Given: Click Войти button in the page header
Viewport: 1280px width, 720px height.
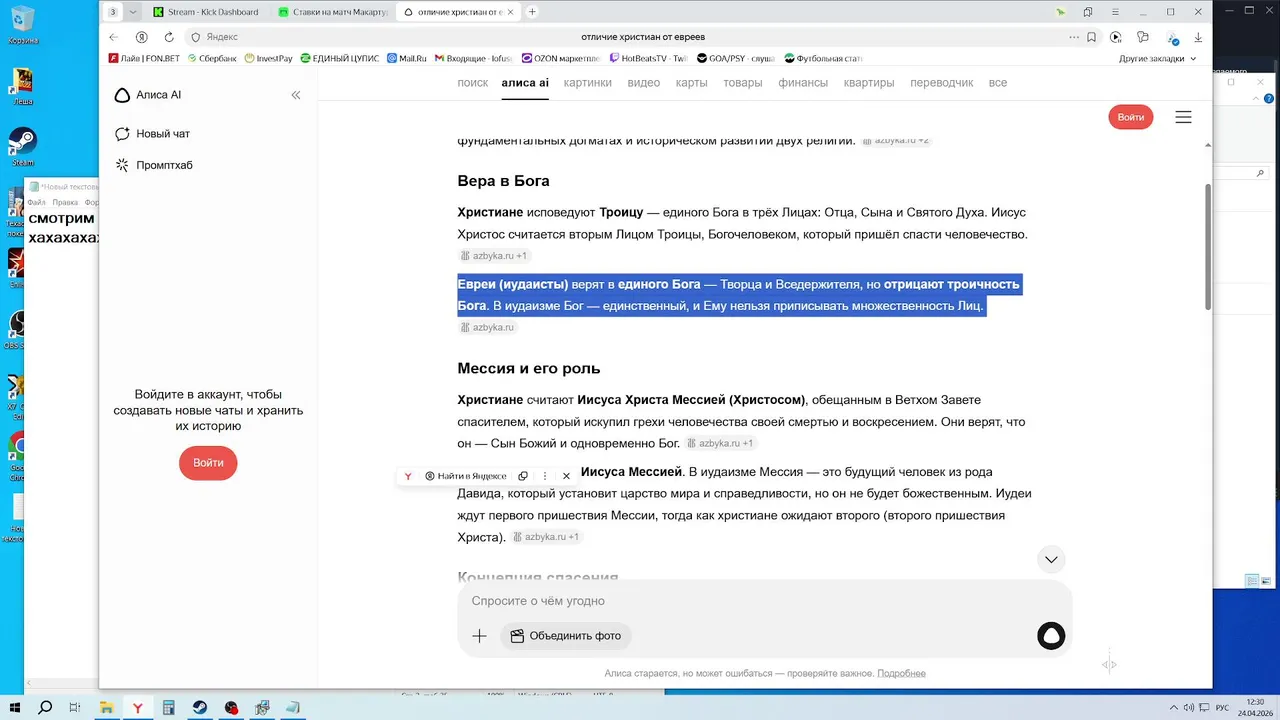Looking at the screenshot, I should click(1131, 117).
